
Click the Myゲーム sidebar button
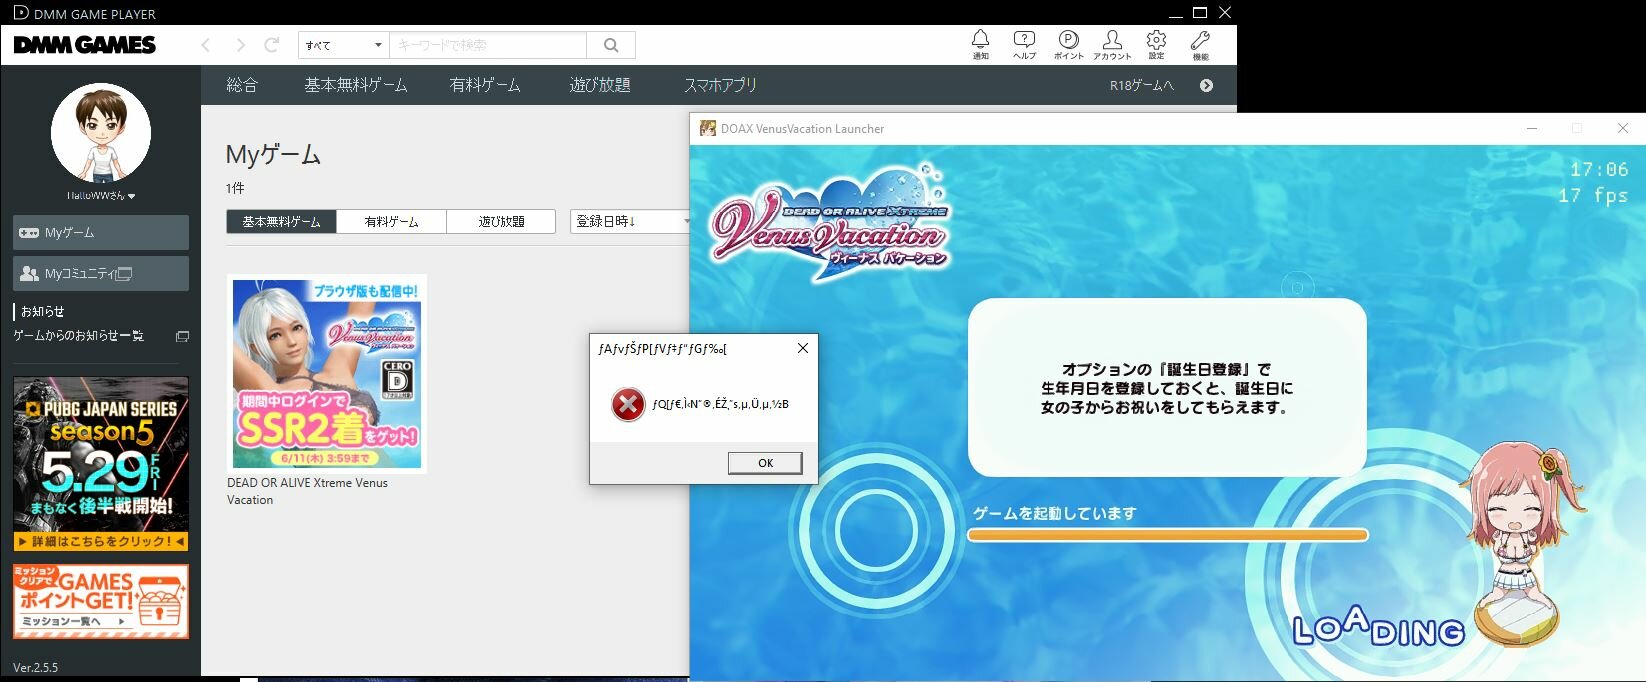coord(101,232)
